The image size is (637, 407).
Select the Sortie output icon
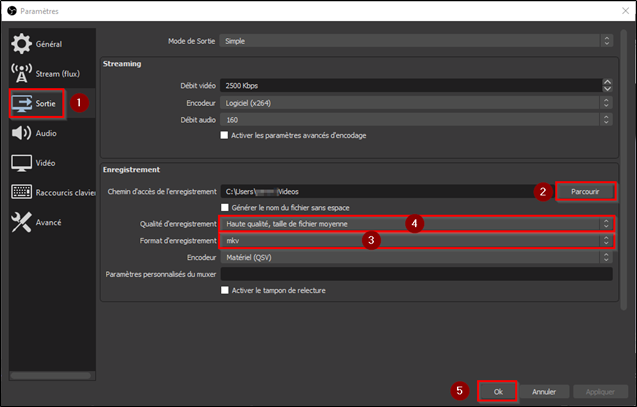pos(22,103)
